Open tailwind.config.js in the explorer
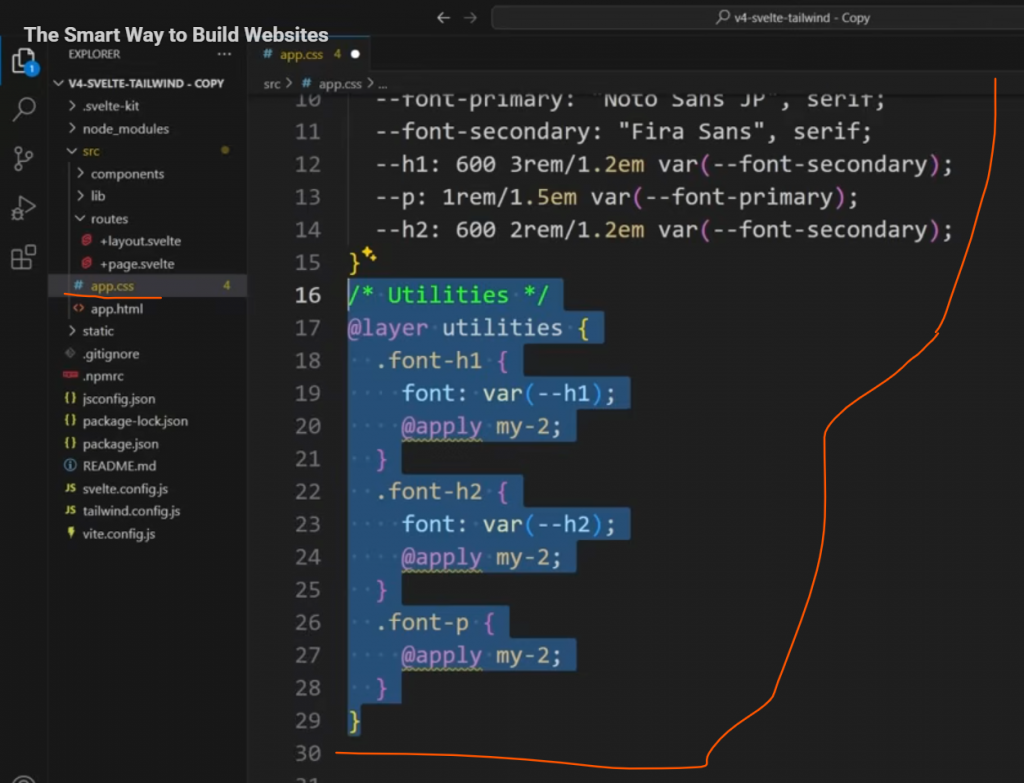Screen dimensions: 1024x783 131,511
